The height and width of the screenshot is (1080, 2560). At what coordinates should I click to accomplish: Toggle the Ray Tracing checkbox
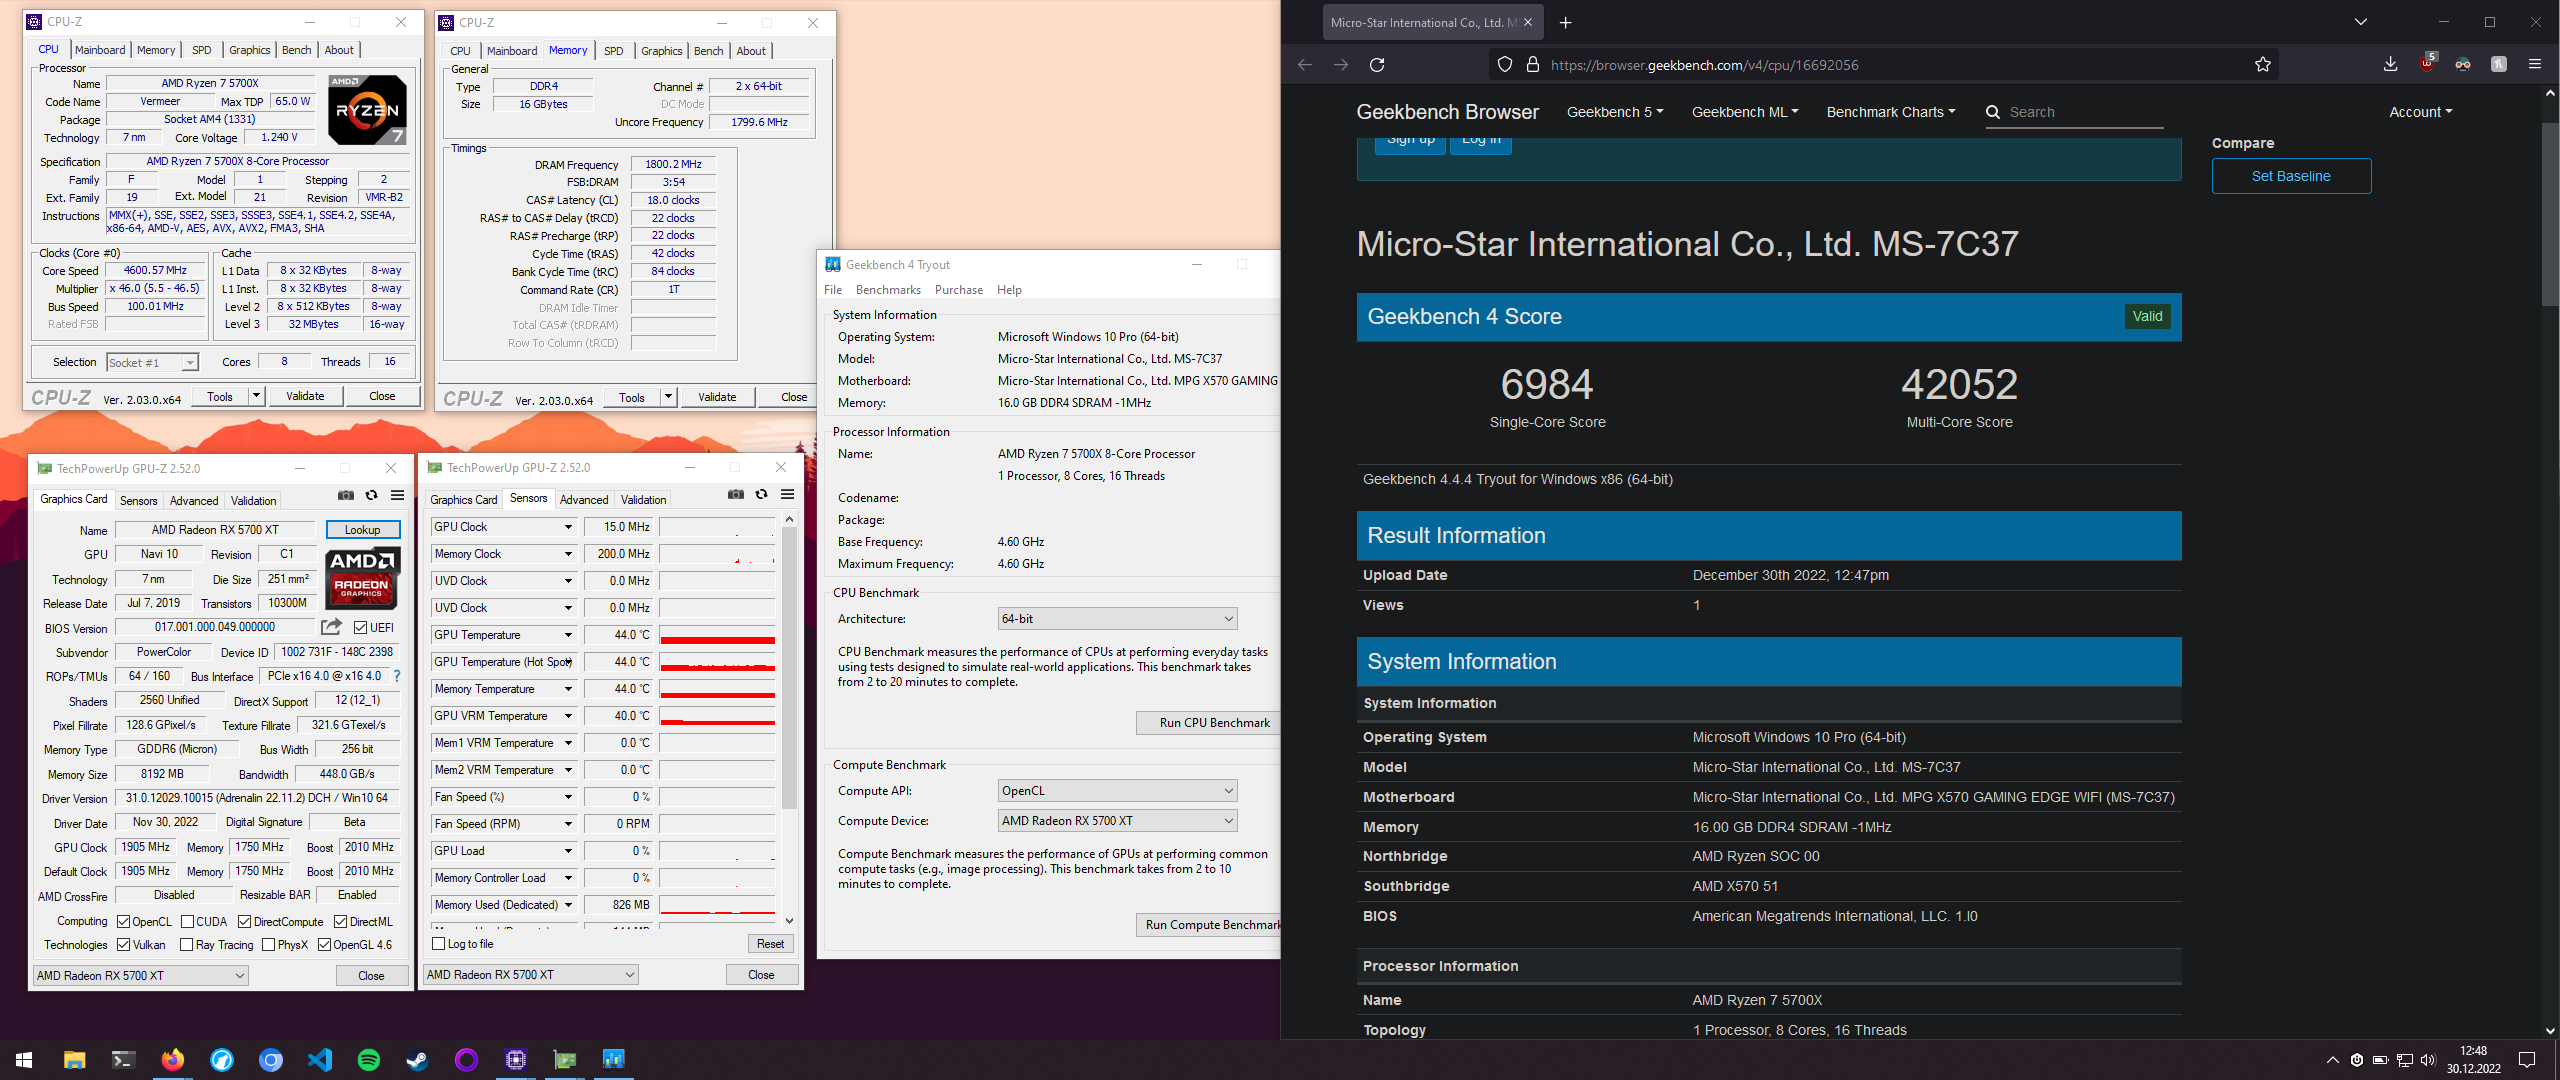coord(187,945)
